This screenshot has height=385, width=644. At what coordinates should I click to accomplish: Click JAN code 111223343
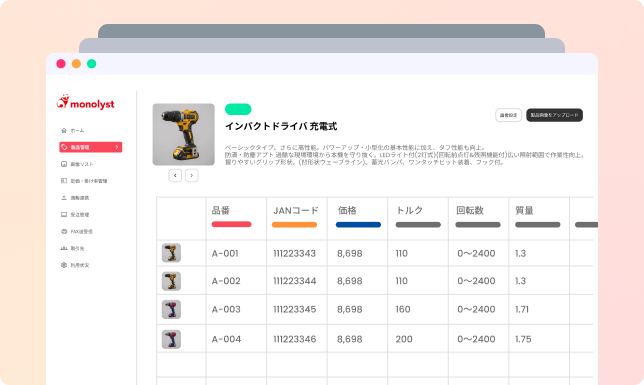294,254
